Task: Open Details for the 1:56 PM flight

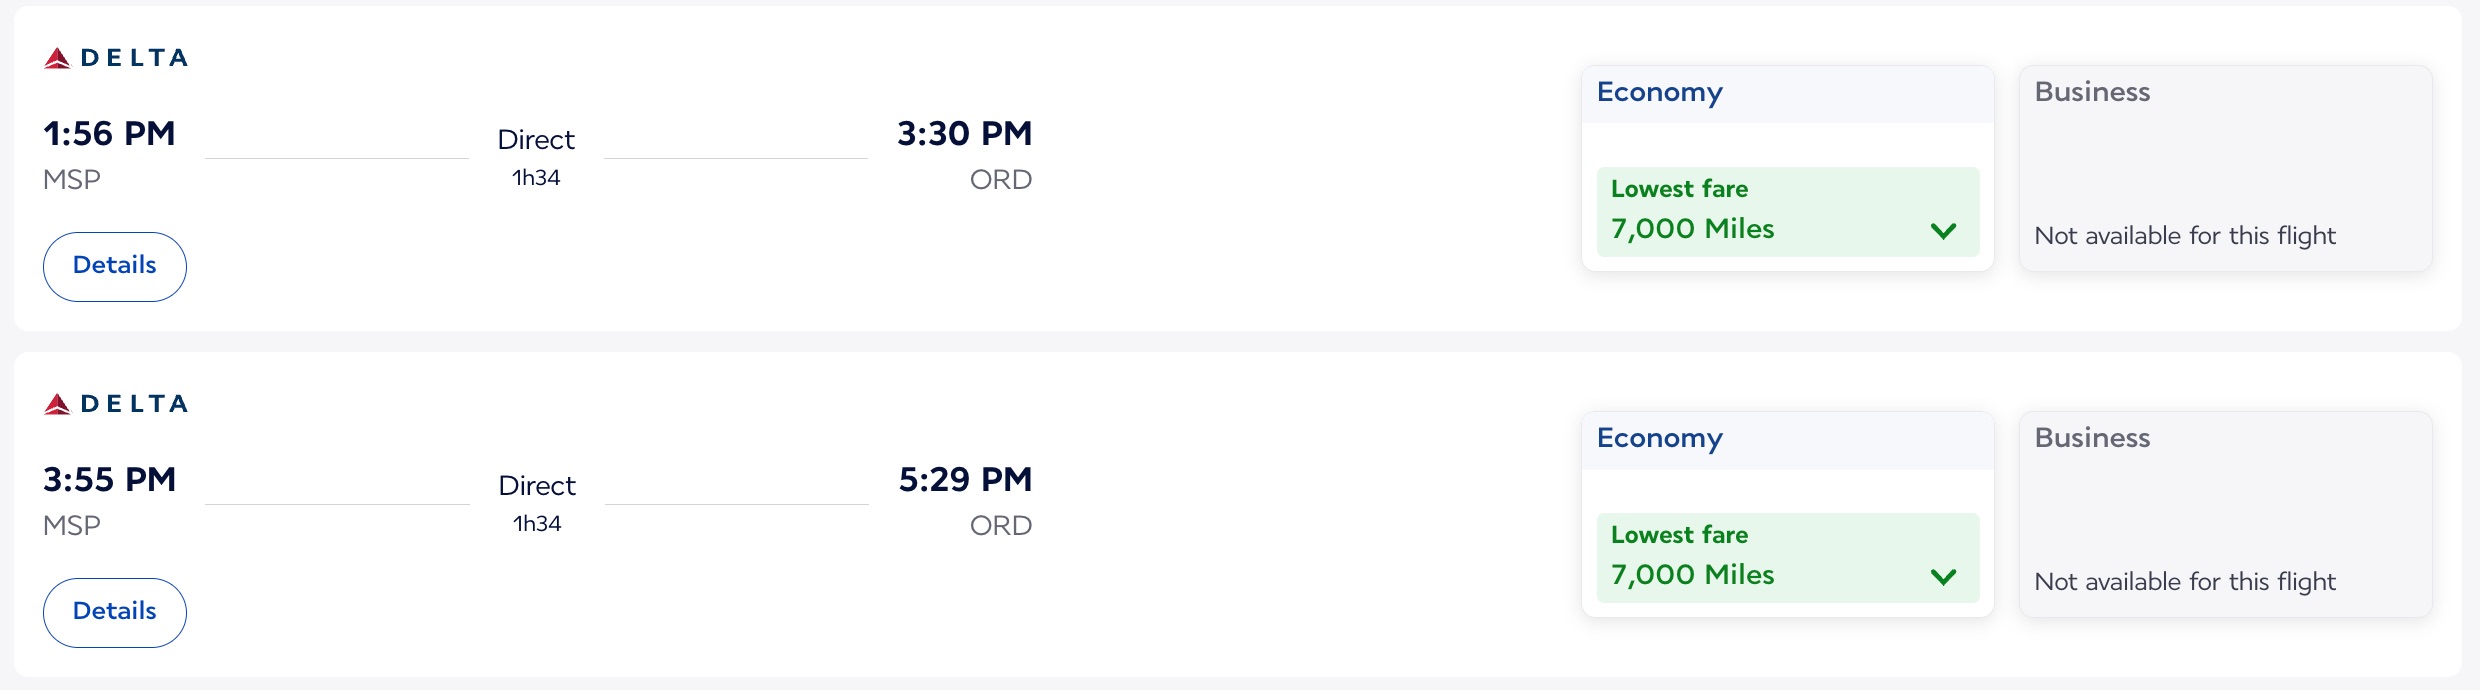Action: [x=115, y=266]
